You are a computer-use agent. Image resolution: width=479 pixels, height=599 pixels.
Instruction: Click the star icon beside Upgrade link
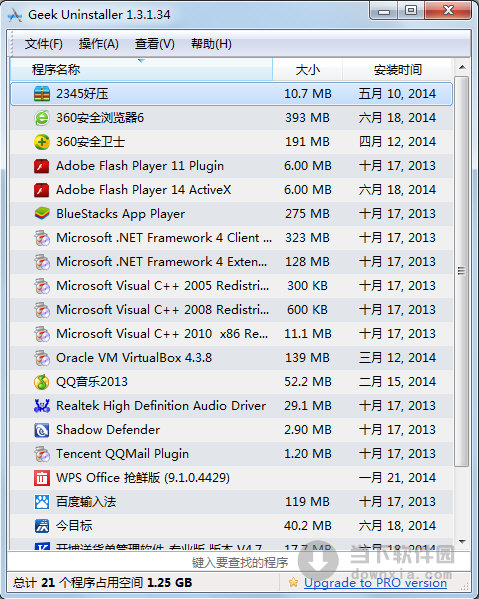pos(293,582)
